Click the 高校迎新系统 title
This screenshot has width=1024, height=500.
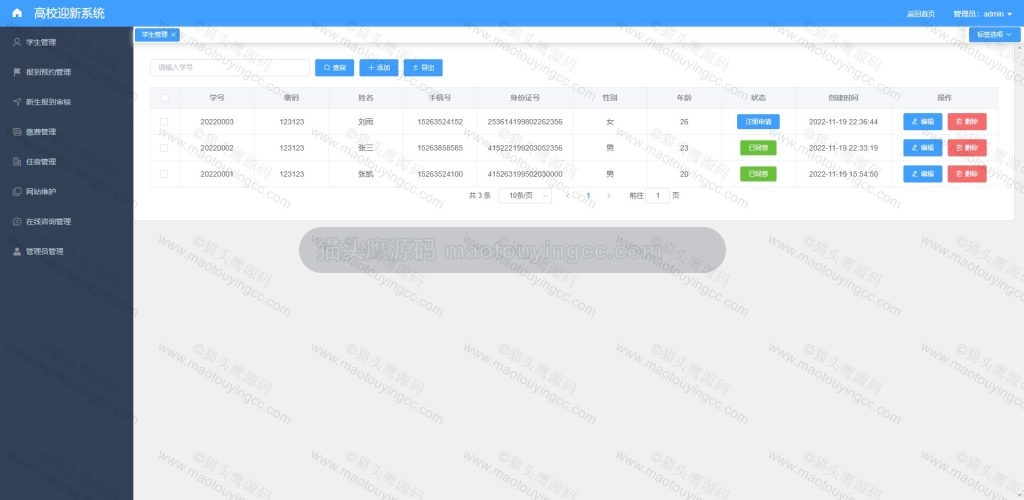[x=69, y=14]
